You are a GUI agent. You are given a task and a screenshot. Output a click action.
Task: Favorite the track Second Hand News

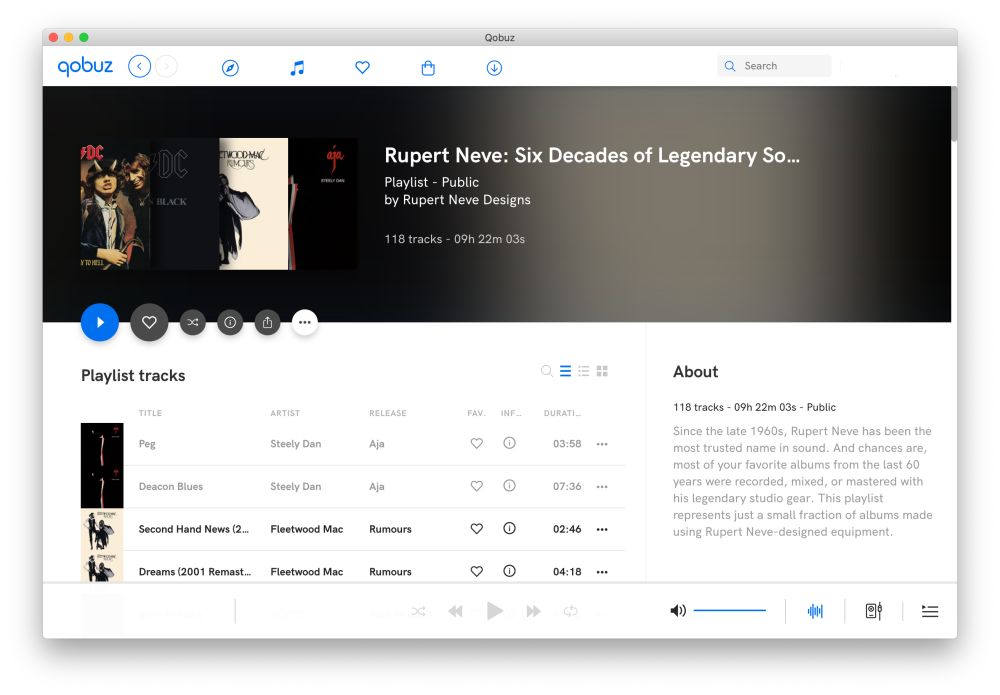coord(476,529)
